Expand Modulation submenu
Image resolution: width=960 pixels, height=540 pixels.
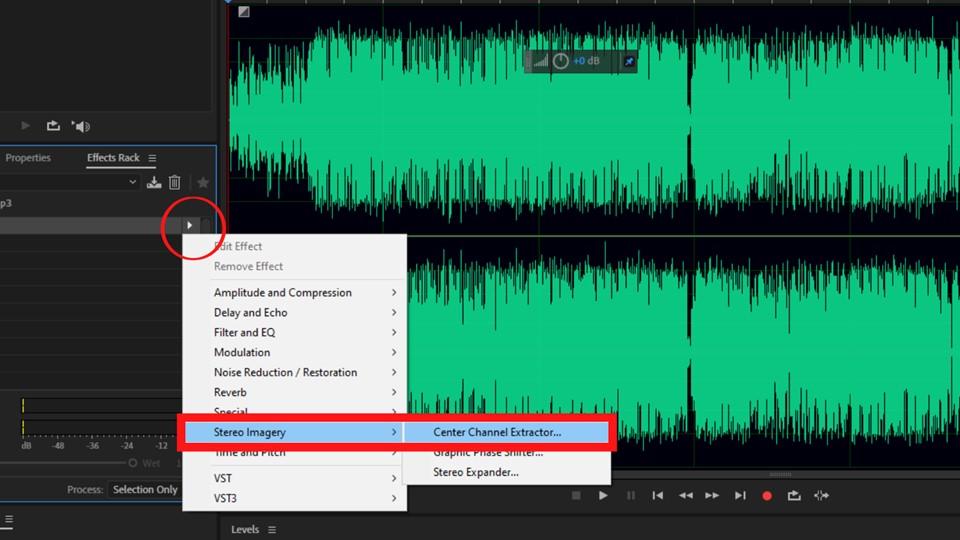tap(294, 352)
